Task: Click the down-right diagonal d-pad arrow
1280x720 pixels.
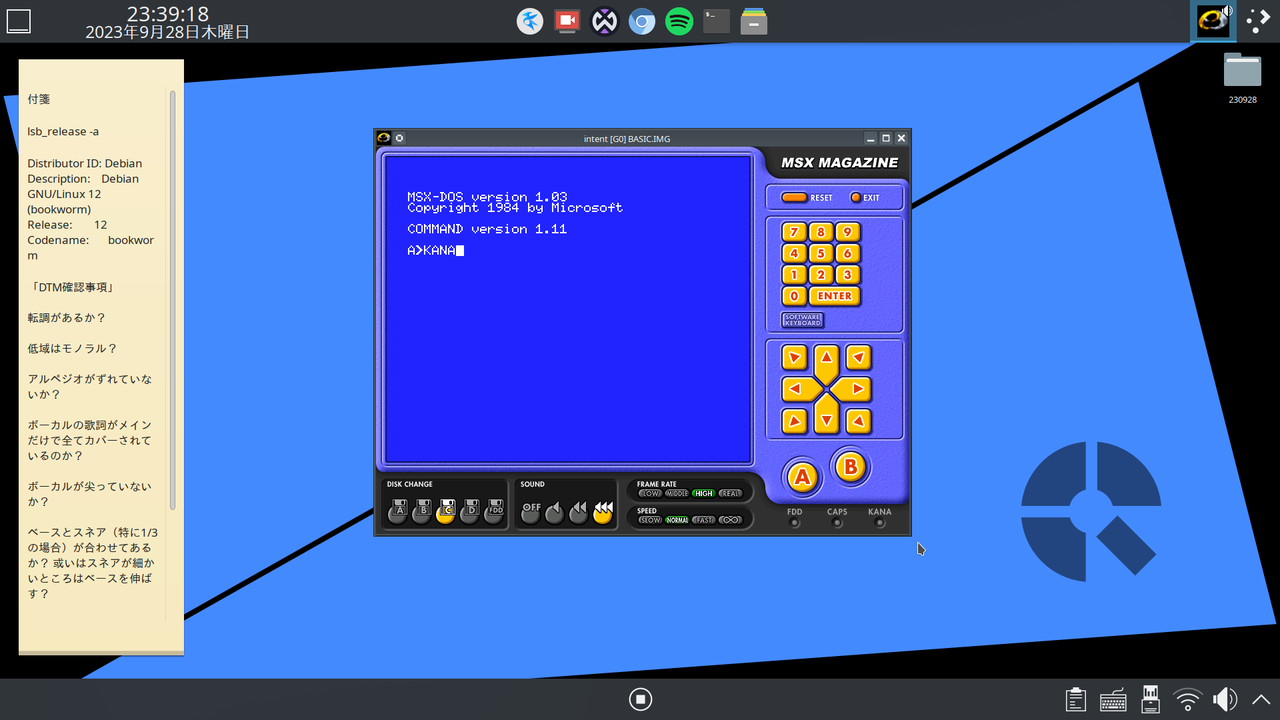Action: 858,421
